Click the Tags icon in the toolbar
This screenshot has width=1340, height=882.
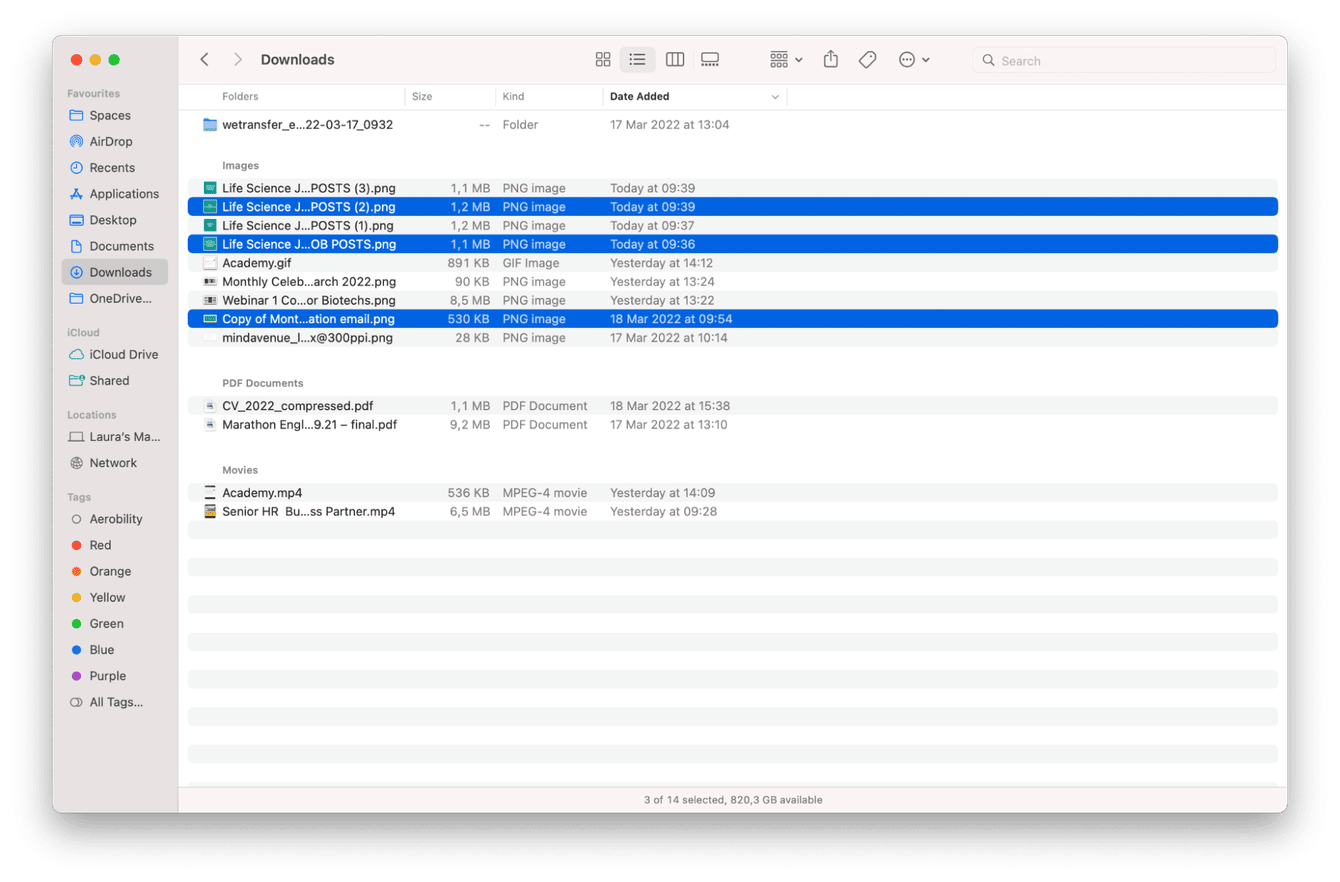(x=866, y=59)
